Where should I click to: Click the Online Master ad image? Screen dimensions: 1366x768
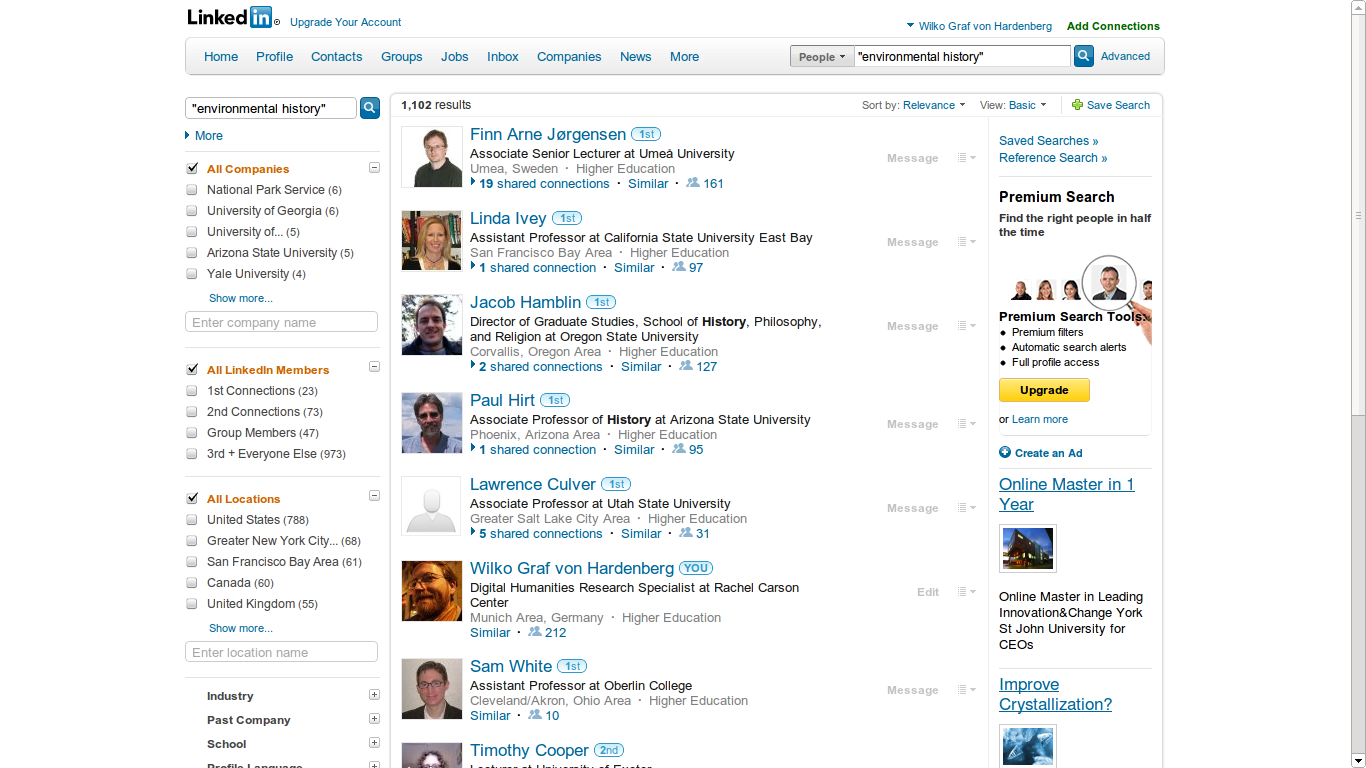pos(1028,549)
